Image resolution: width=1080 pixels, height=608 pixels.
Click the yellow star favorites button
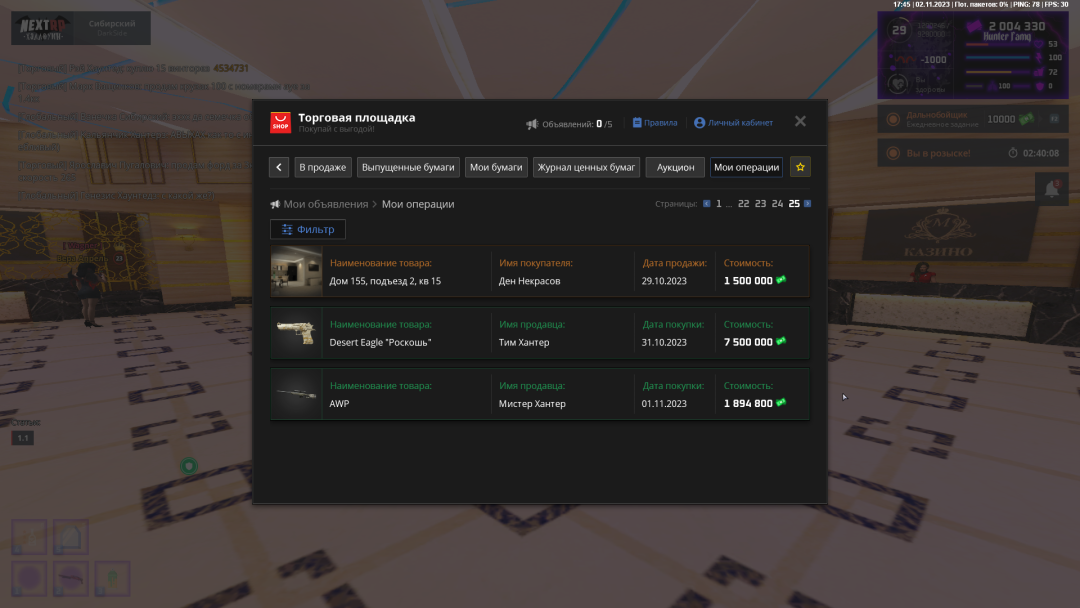point(800,167)
